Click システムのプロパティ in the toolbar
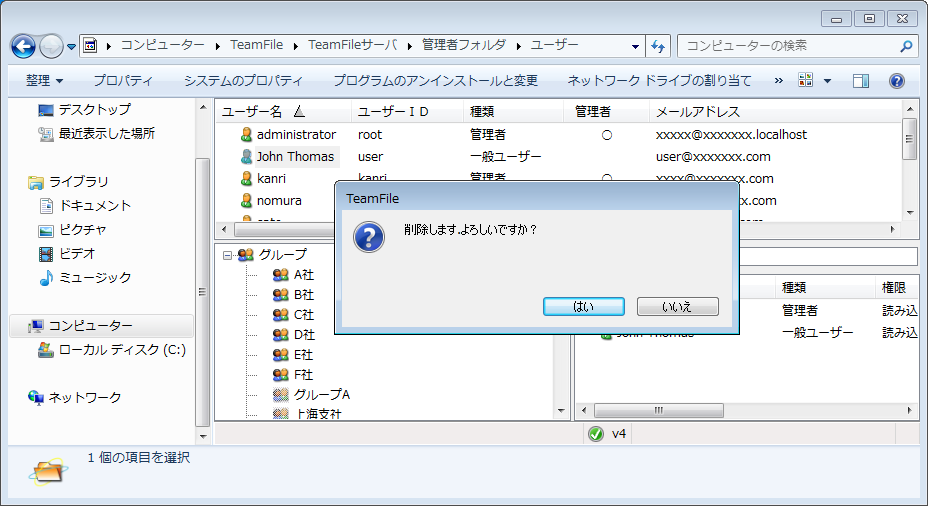 coord(243,80)
